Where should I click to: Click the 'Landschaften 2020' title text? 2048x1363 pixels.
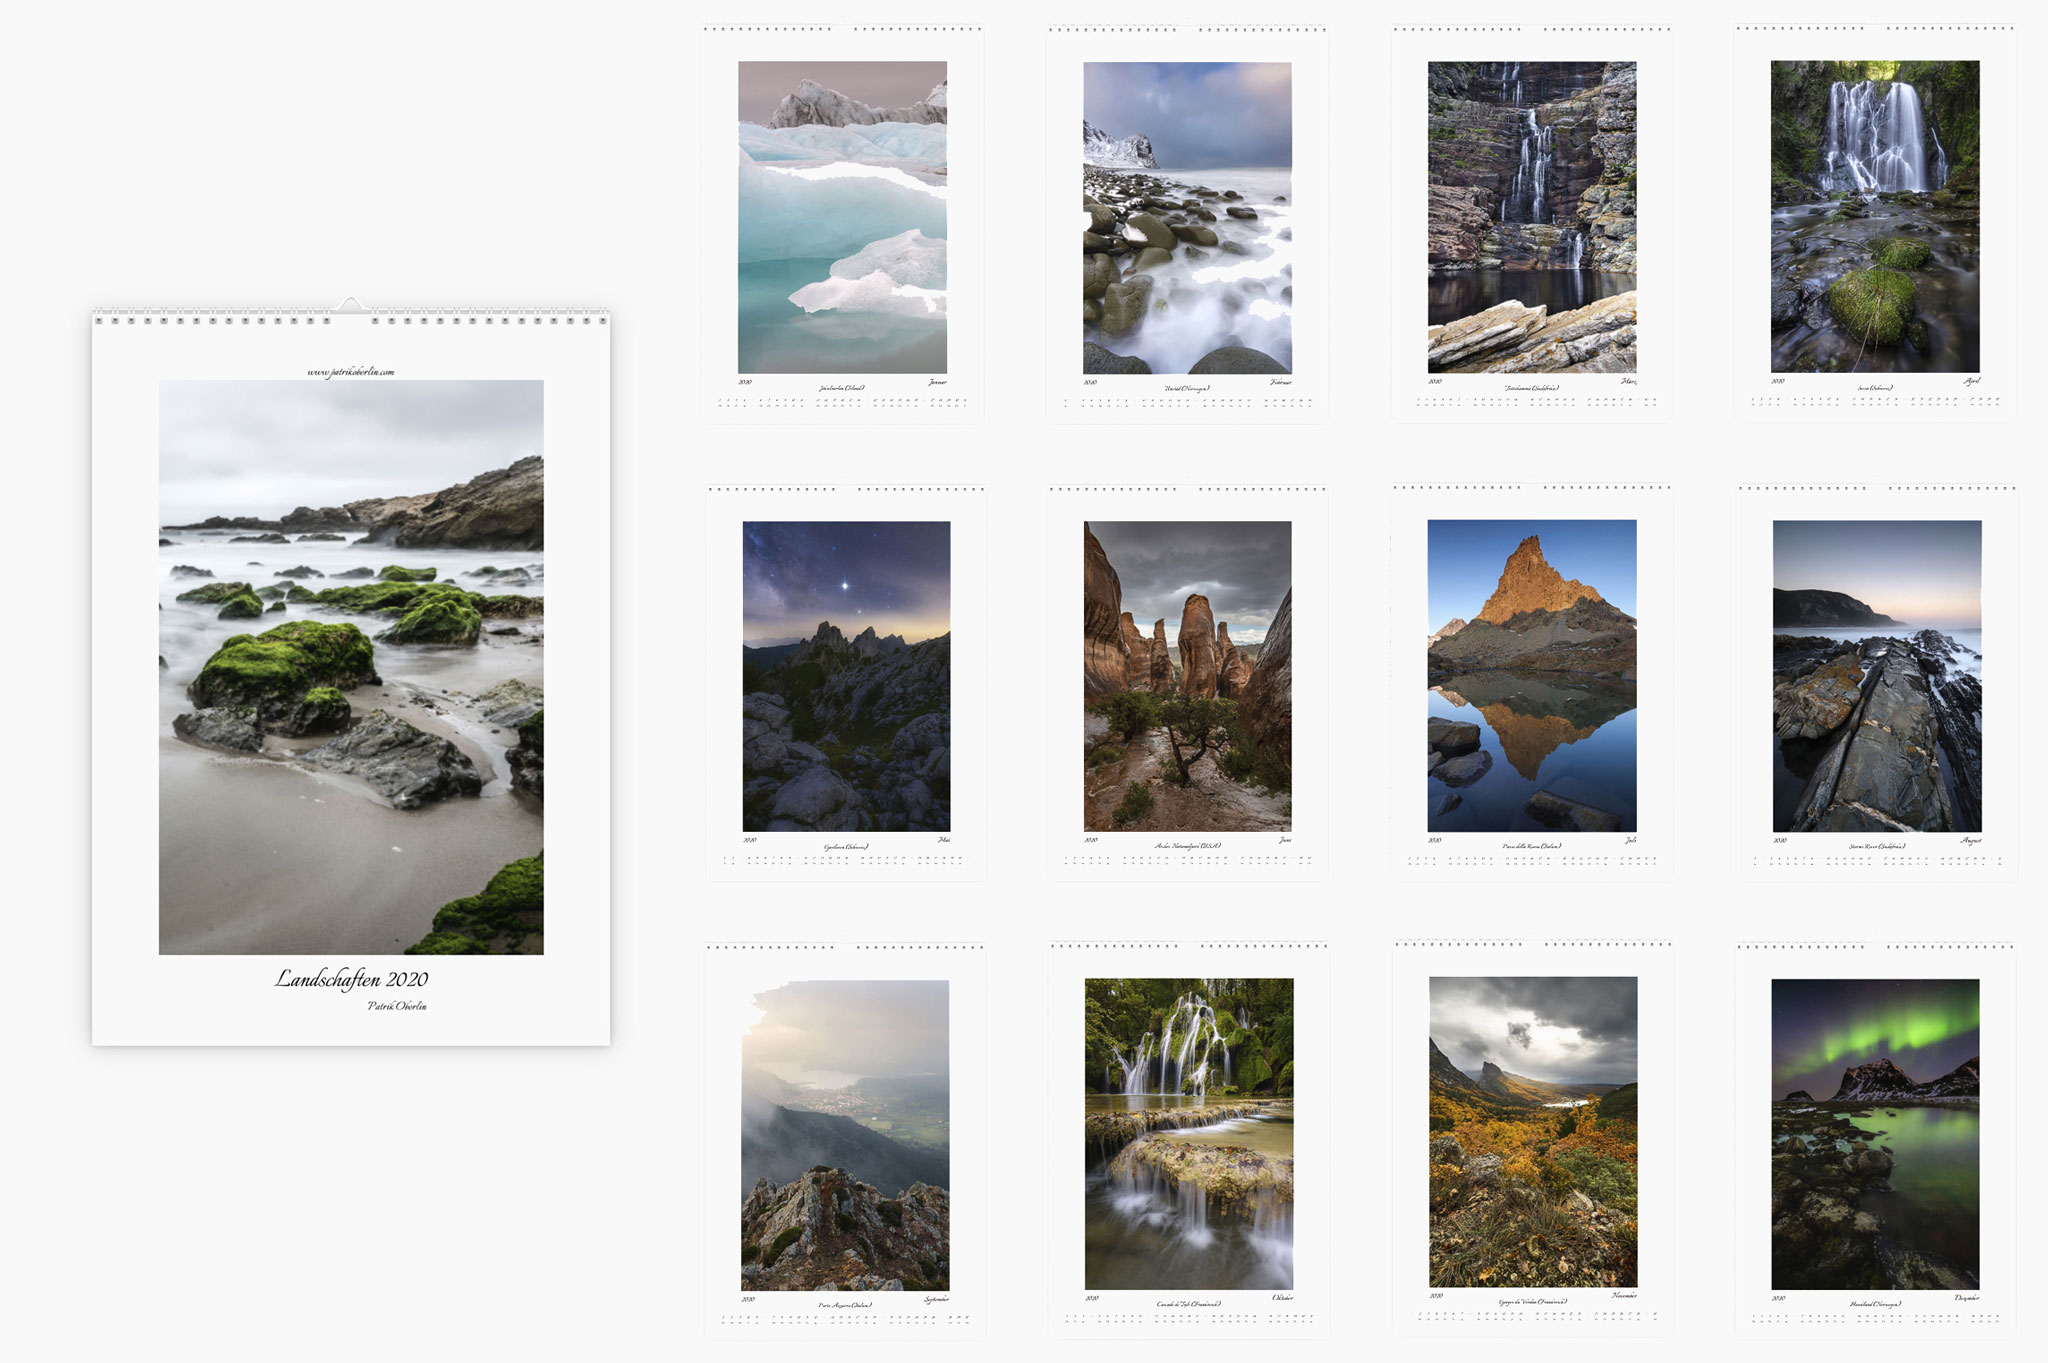[351, 979]
